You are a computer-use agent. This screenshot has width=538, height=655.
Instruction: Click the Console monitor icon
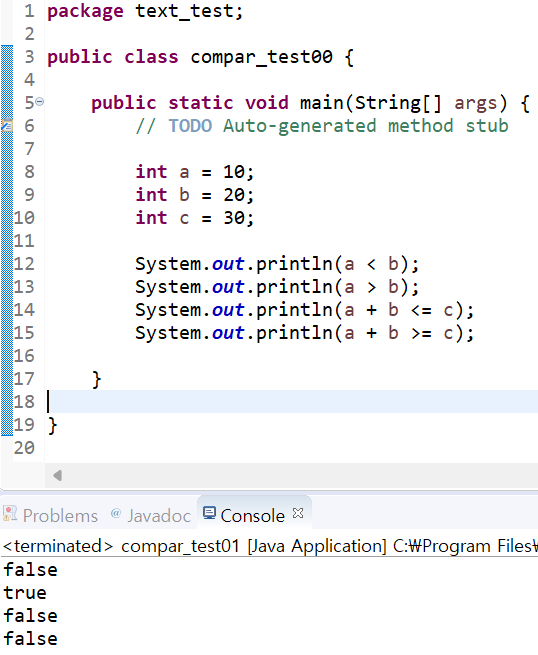point(209,513)
